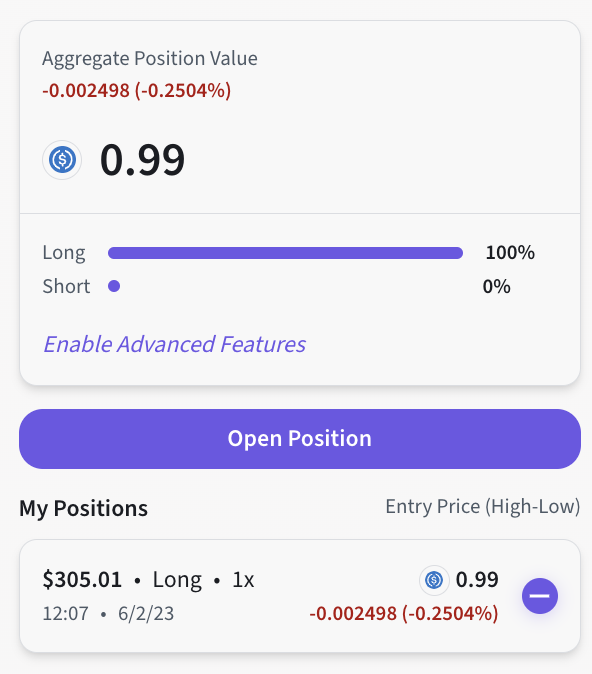Click the Open Position button

pos(300,439)
